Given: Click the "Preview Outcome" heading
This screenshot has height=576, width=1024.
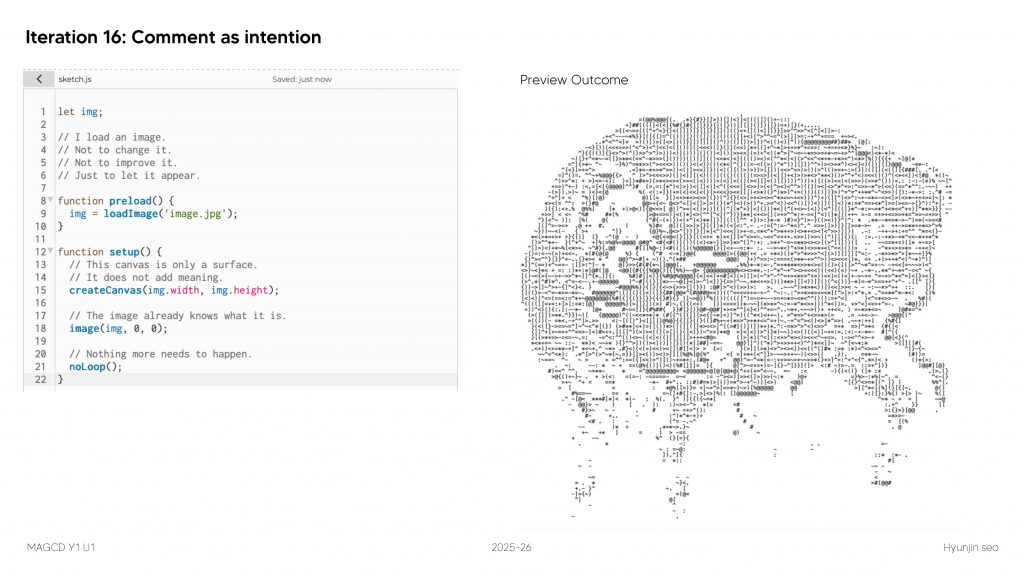Looking at the screenshot, I should (x=574, y=80).
